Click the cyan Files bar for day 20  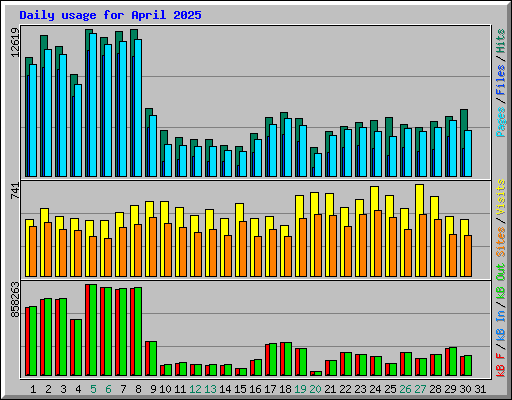pyautogui.click(x=318, y=165)
